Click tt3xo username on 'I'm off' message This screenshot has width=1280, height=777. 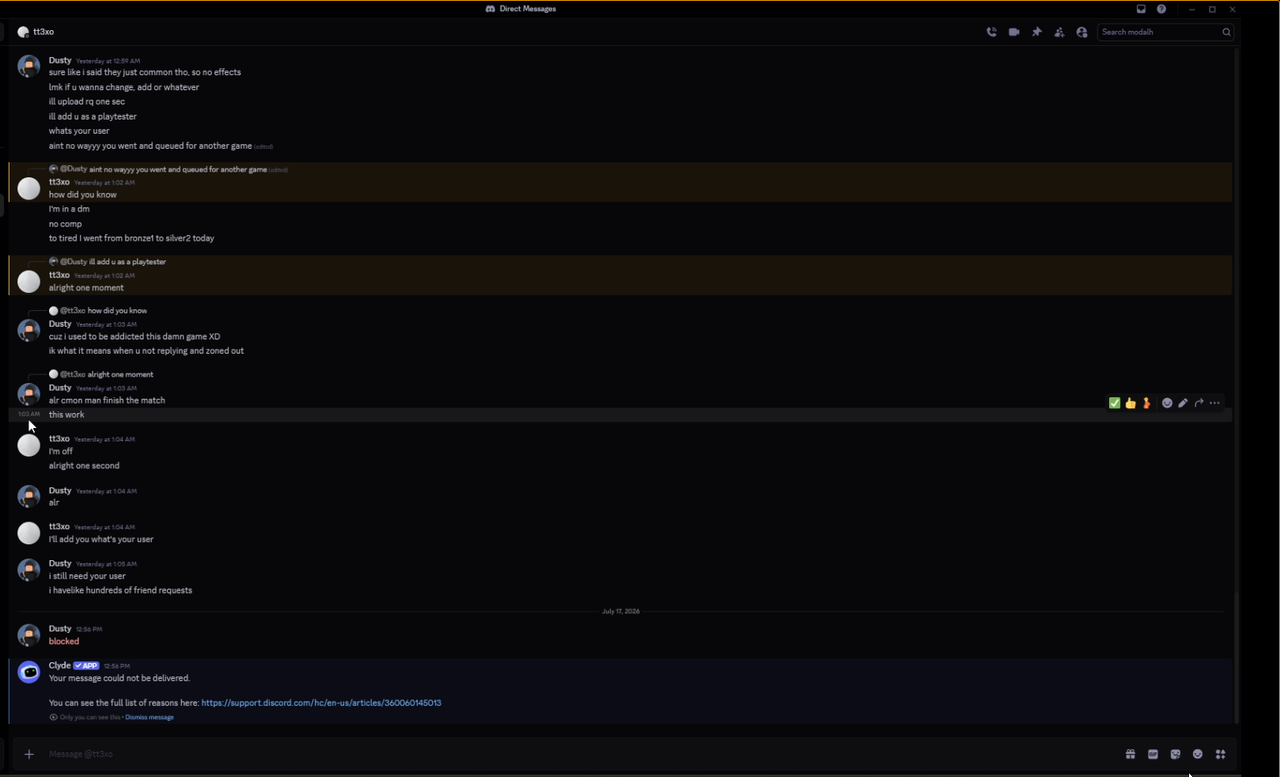tap(59, 438)
